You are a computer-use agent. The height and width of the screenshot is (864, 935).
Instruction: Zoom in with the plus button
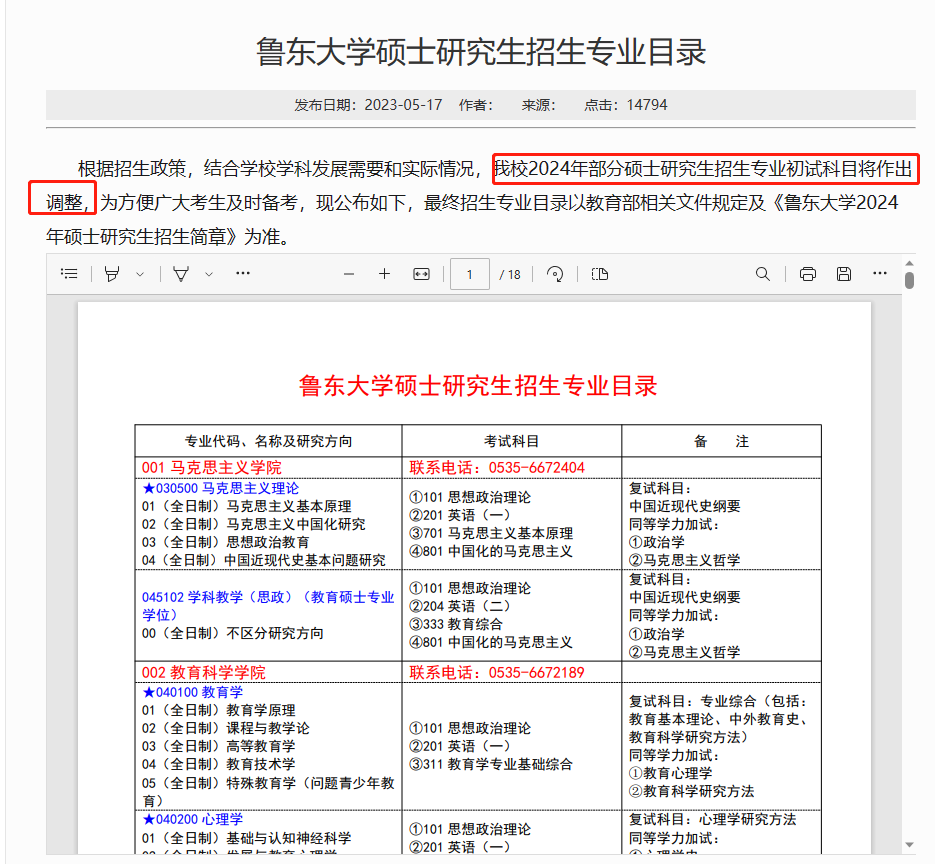coord(384,274)
